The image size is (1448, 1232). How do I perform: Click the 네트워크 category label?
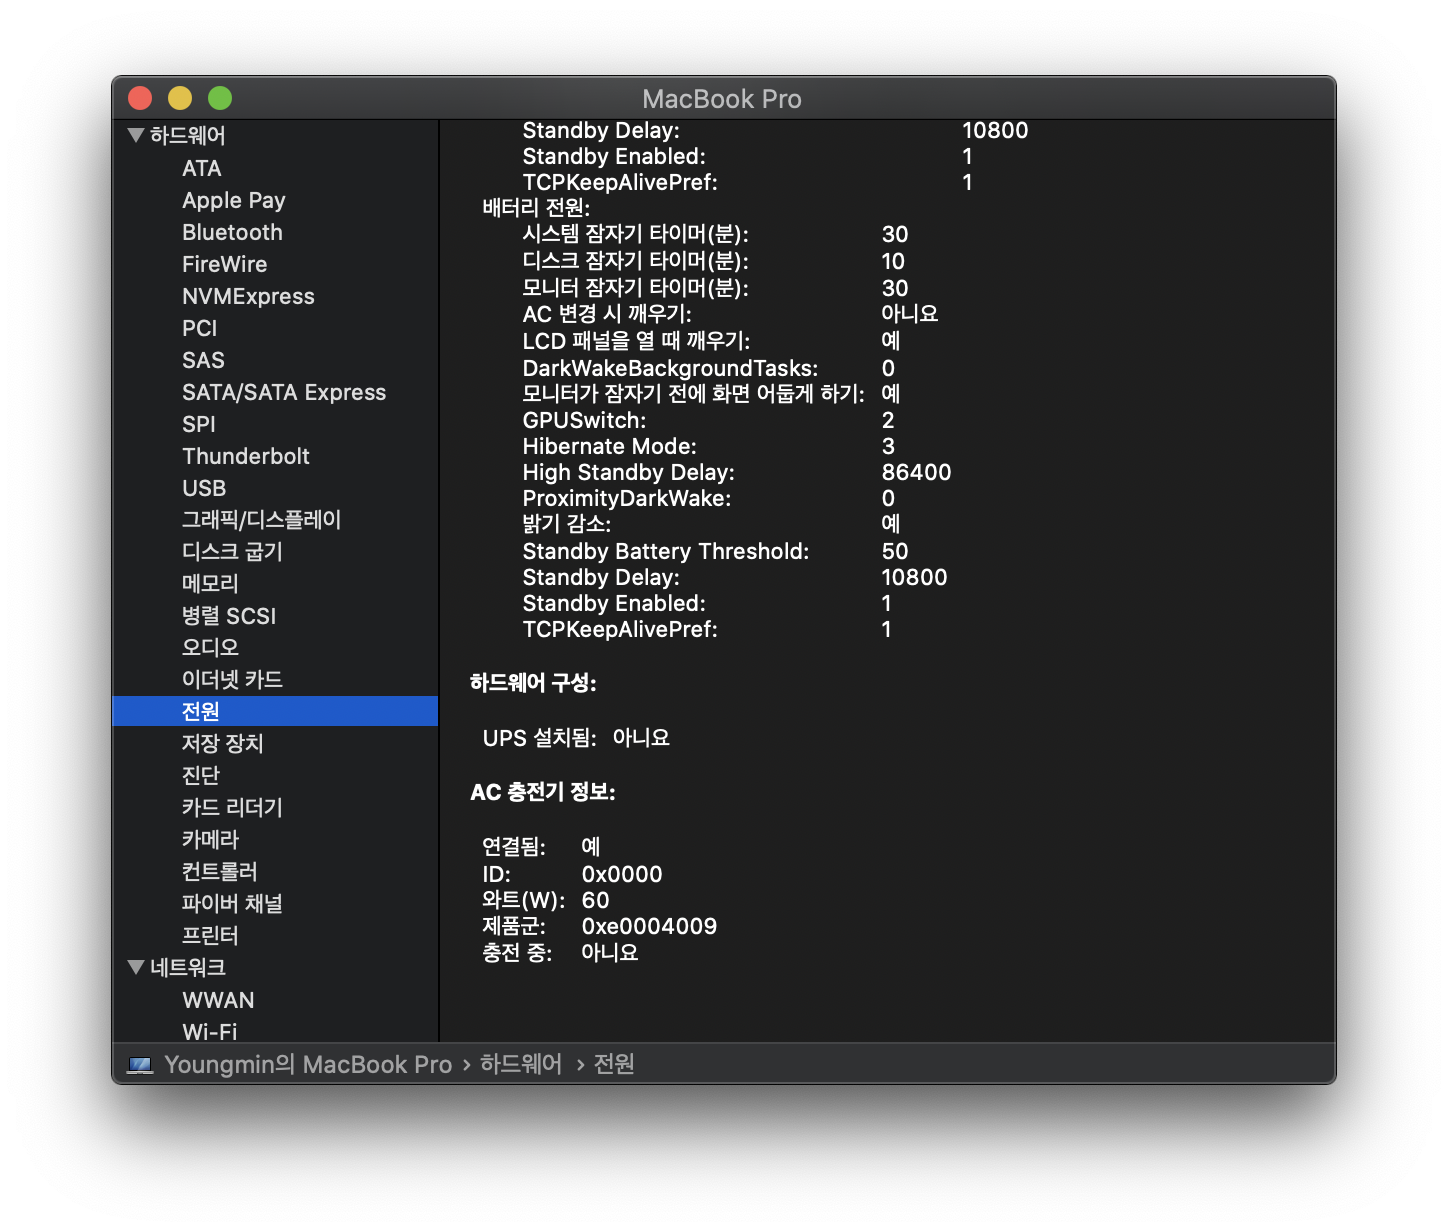coord(188,967)
